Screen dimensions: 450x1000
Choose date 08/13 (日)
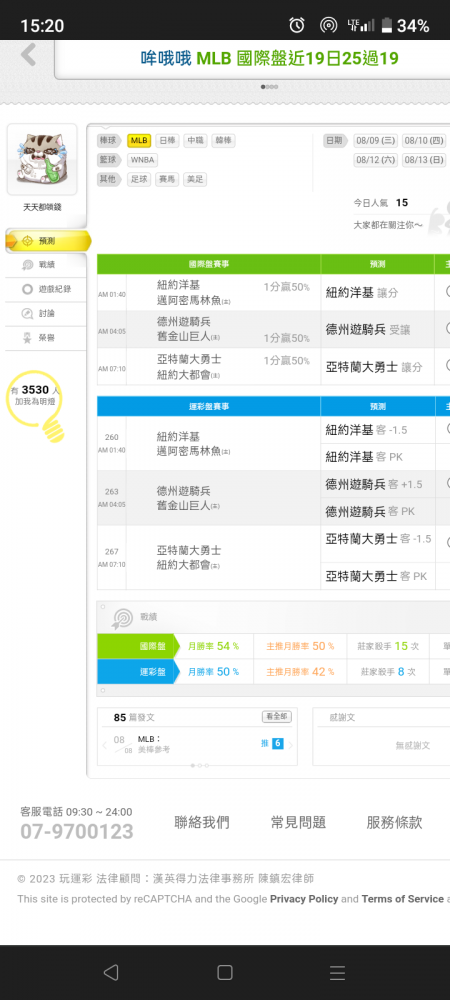(425, 159)
